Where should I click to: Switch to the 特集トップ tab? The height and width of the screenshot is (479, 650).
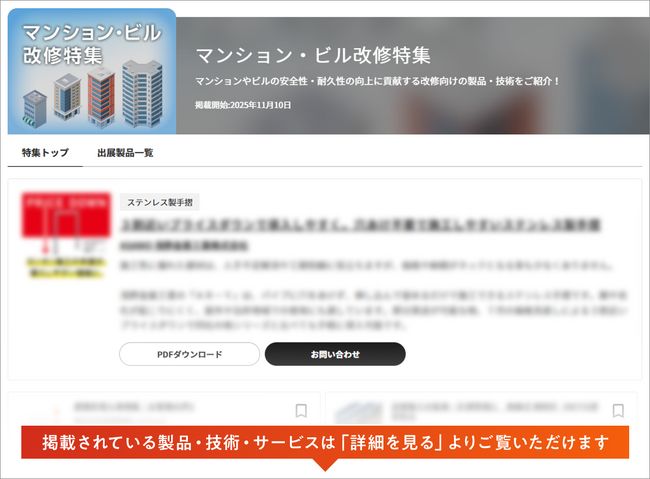(x=45, y=153)
